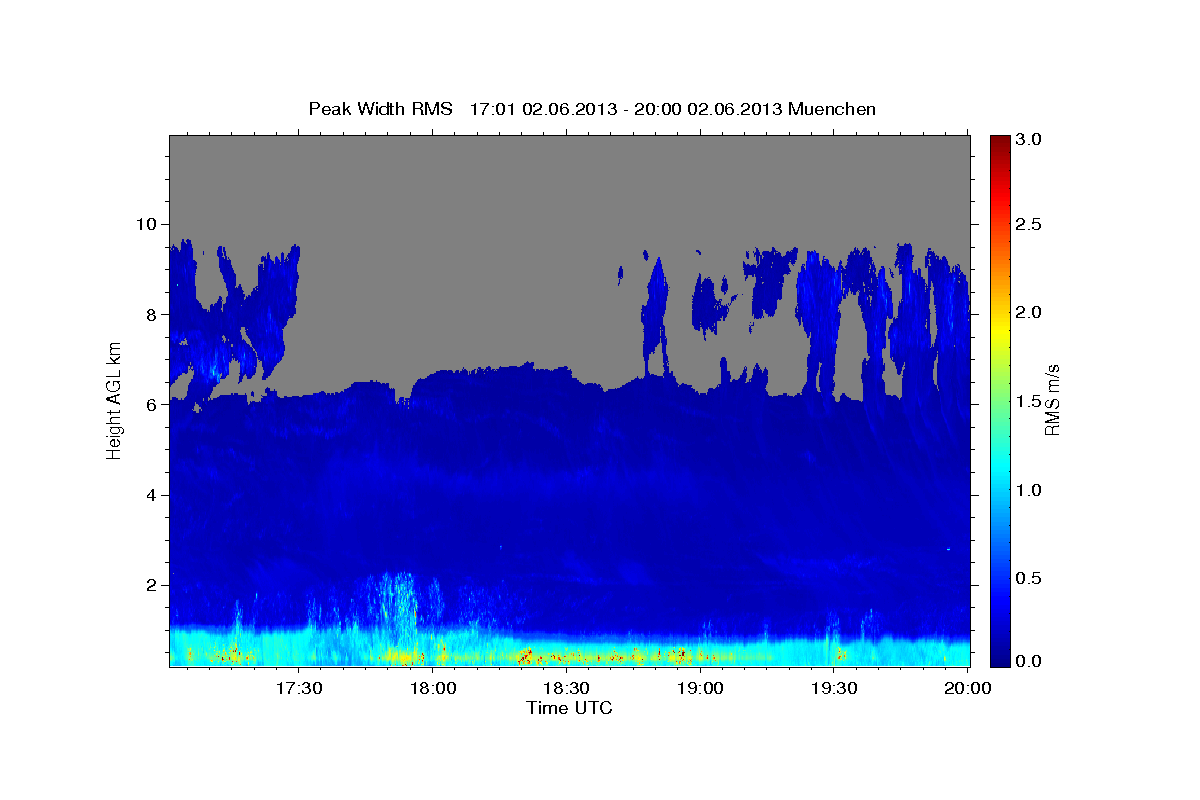The height and width of the screenshot is (800, 1200).
Task: Click the 'Height AGL km' axis label
Action: tap(115, 400)
